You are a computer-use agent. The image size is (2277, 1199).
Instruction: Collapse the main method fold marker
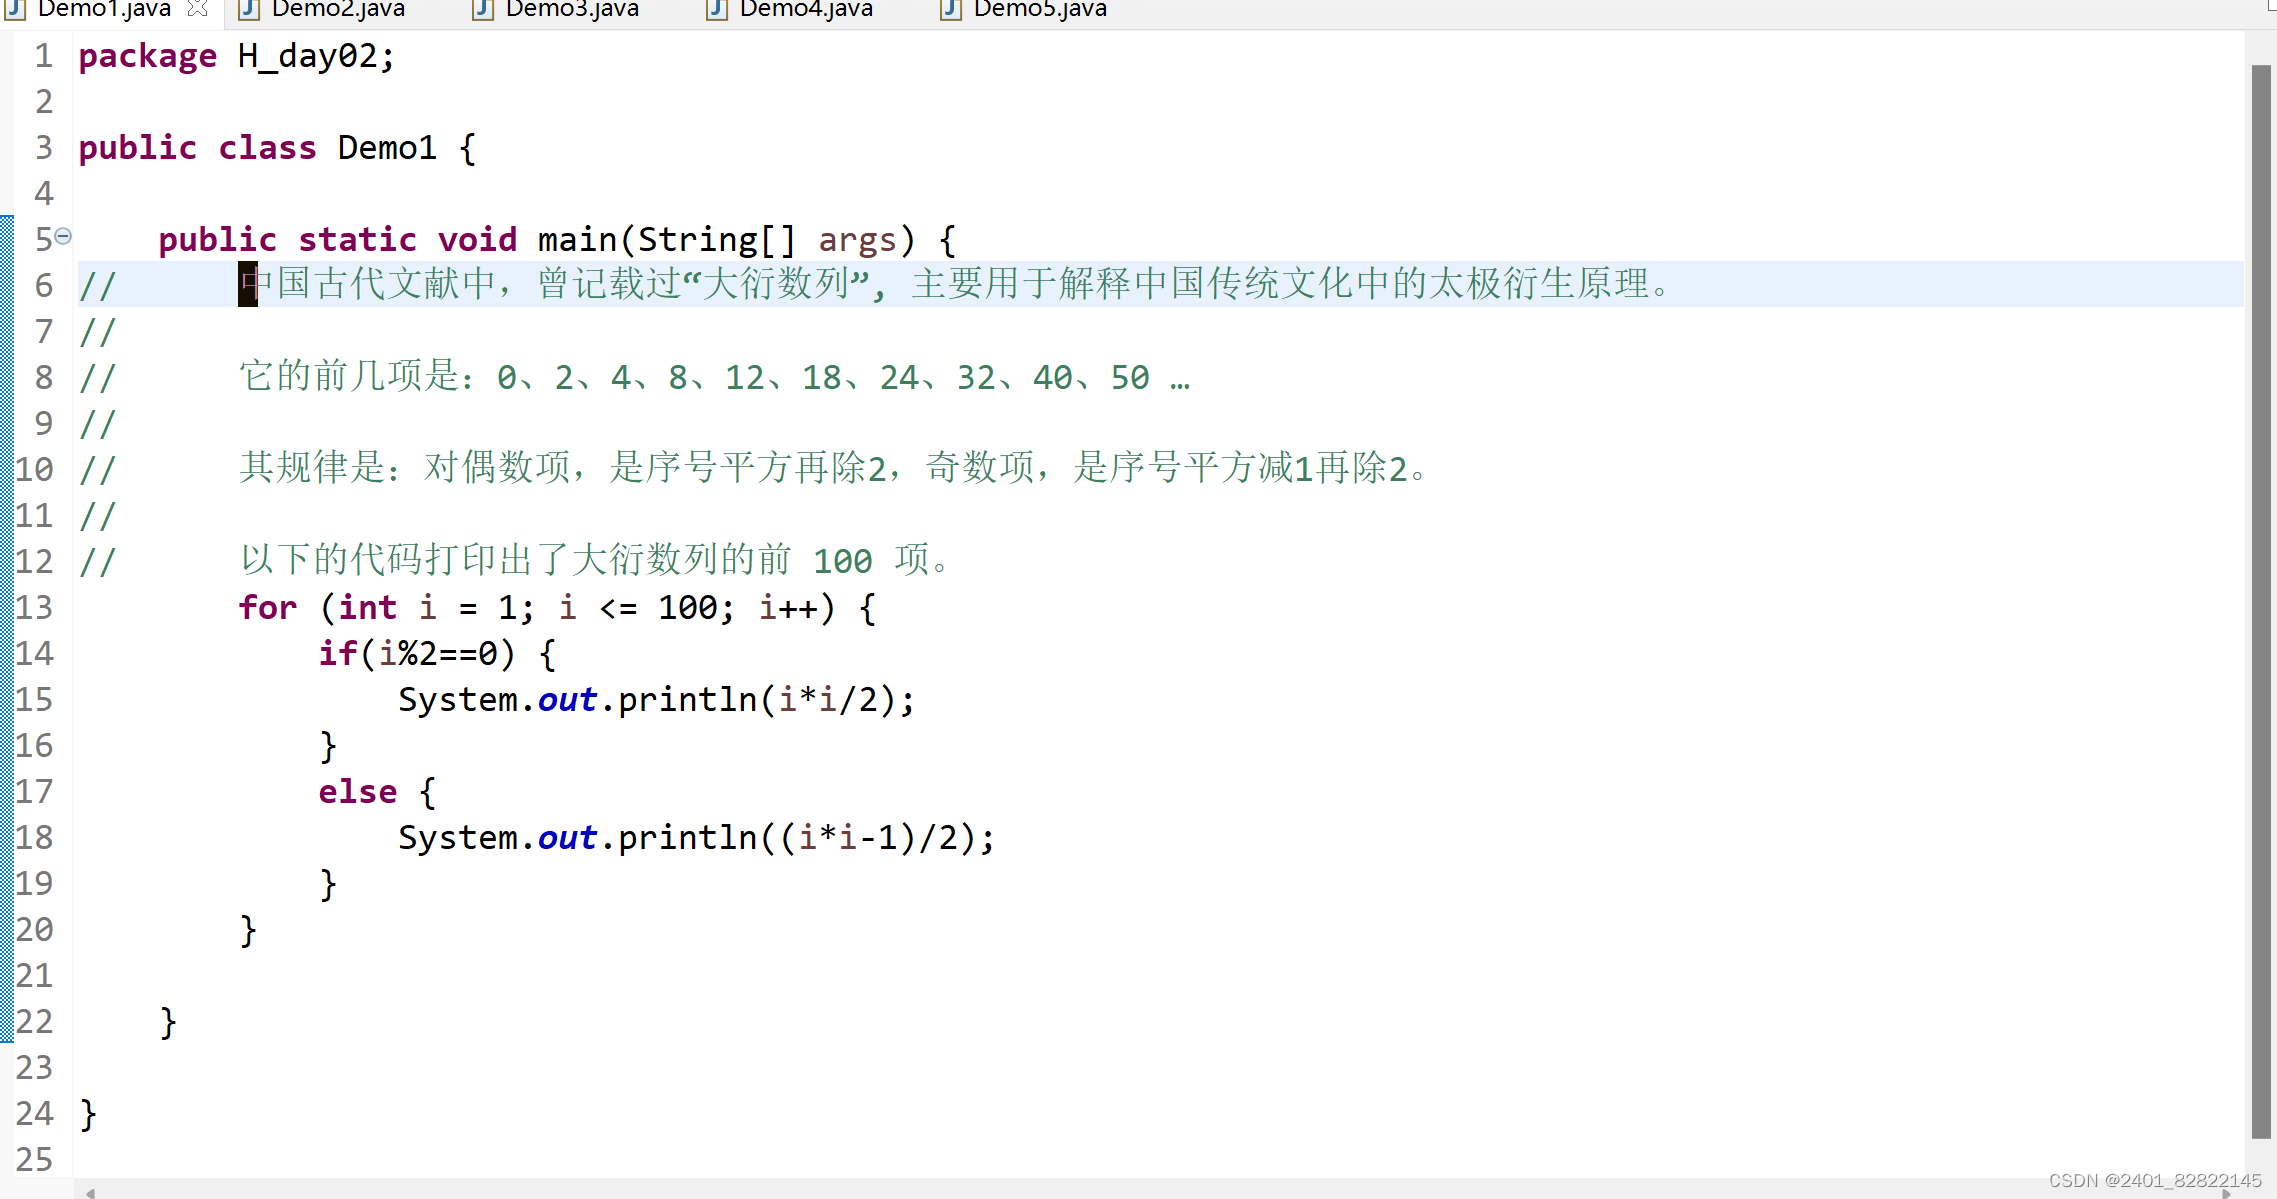[x=63, y=237]
